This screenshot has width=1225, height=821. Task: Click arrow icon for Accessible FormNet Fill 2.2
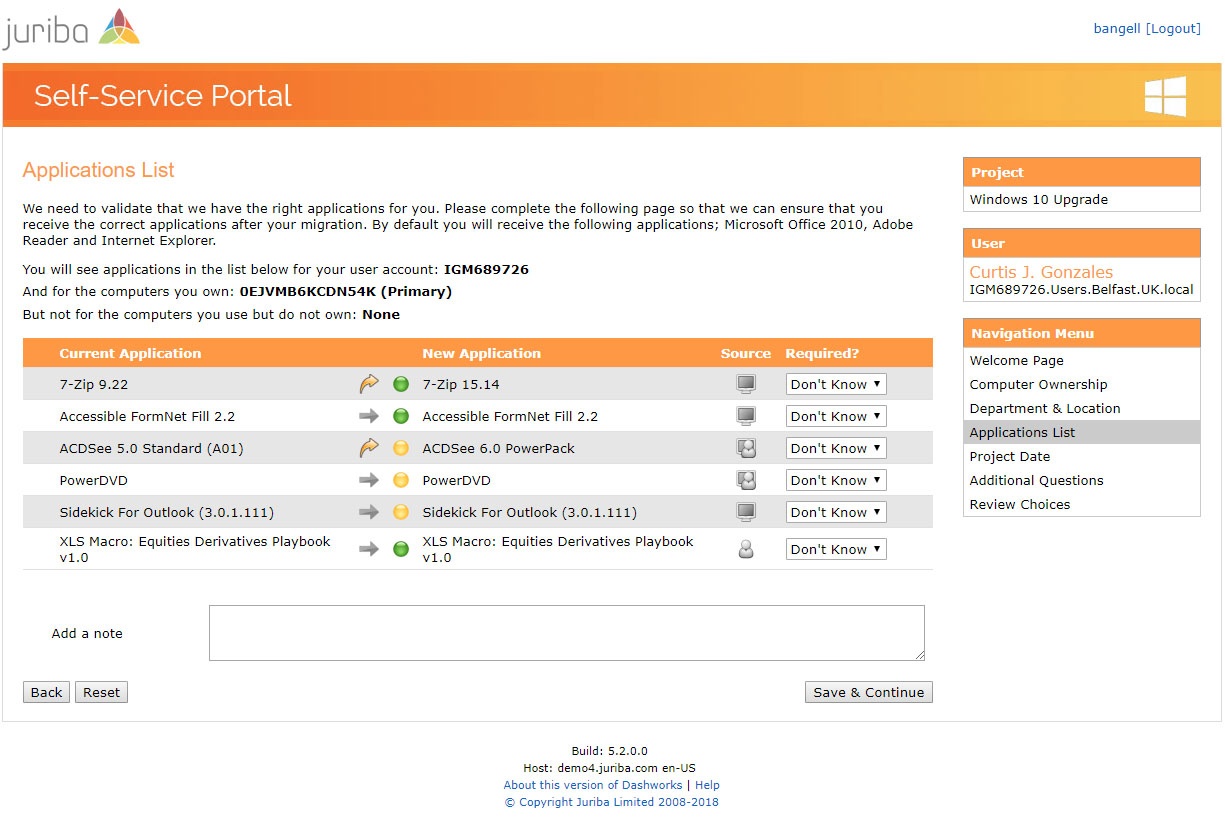tap(369, 416)
